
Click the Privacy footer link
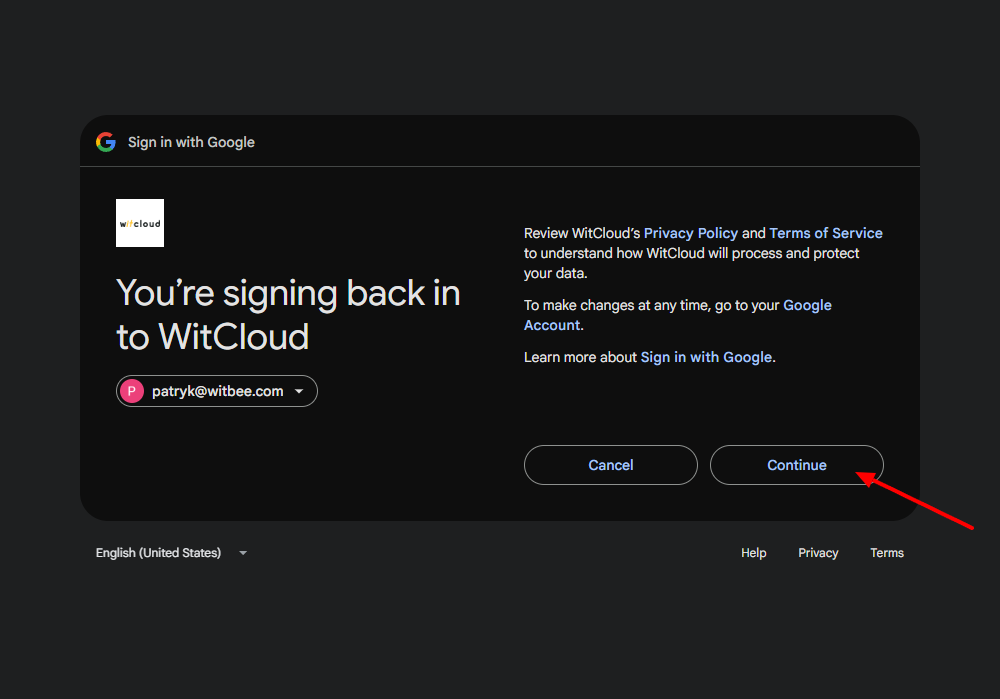point(818,553)
